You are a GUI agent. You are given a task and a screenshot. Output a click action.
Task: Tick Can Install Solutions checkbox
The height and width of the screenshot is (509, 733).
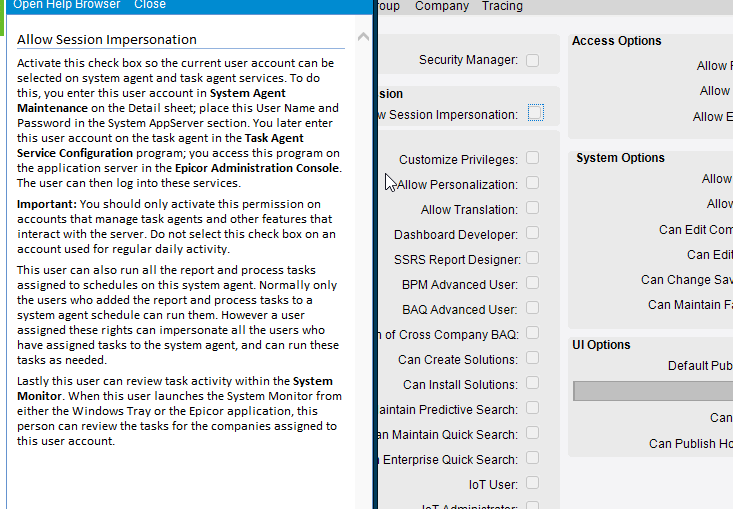click(533, 383)
